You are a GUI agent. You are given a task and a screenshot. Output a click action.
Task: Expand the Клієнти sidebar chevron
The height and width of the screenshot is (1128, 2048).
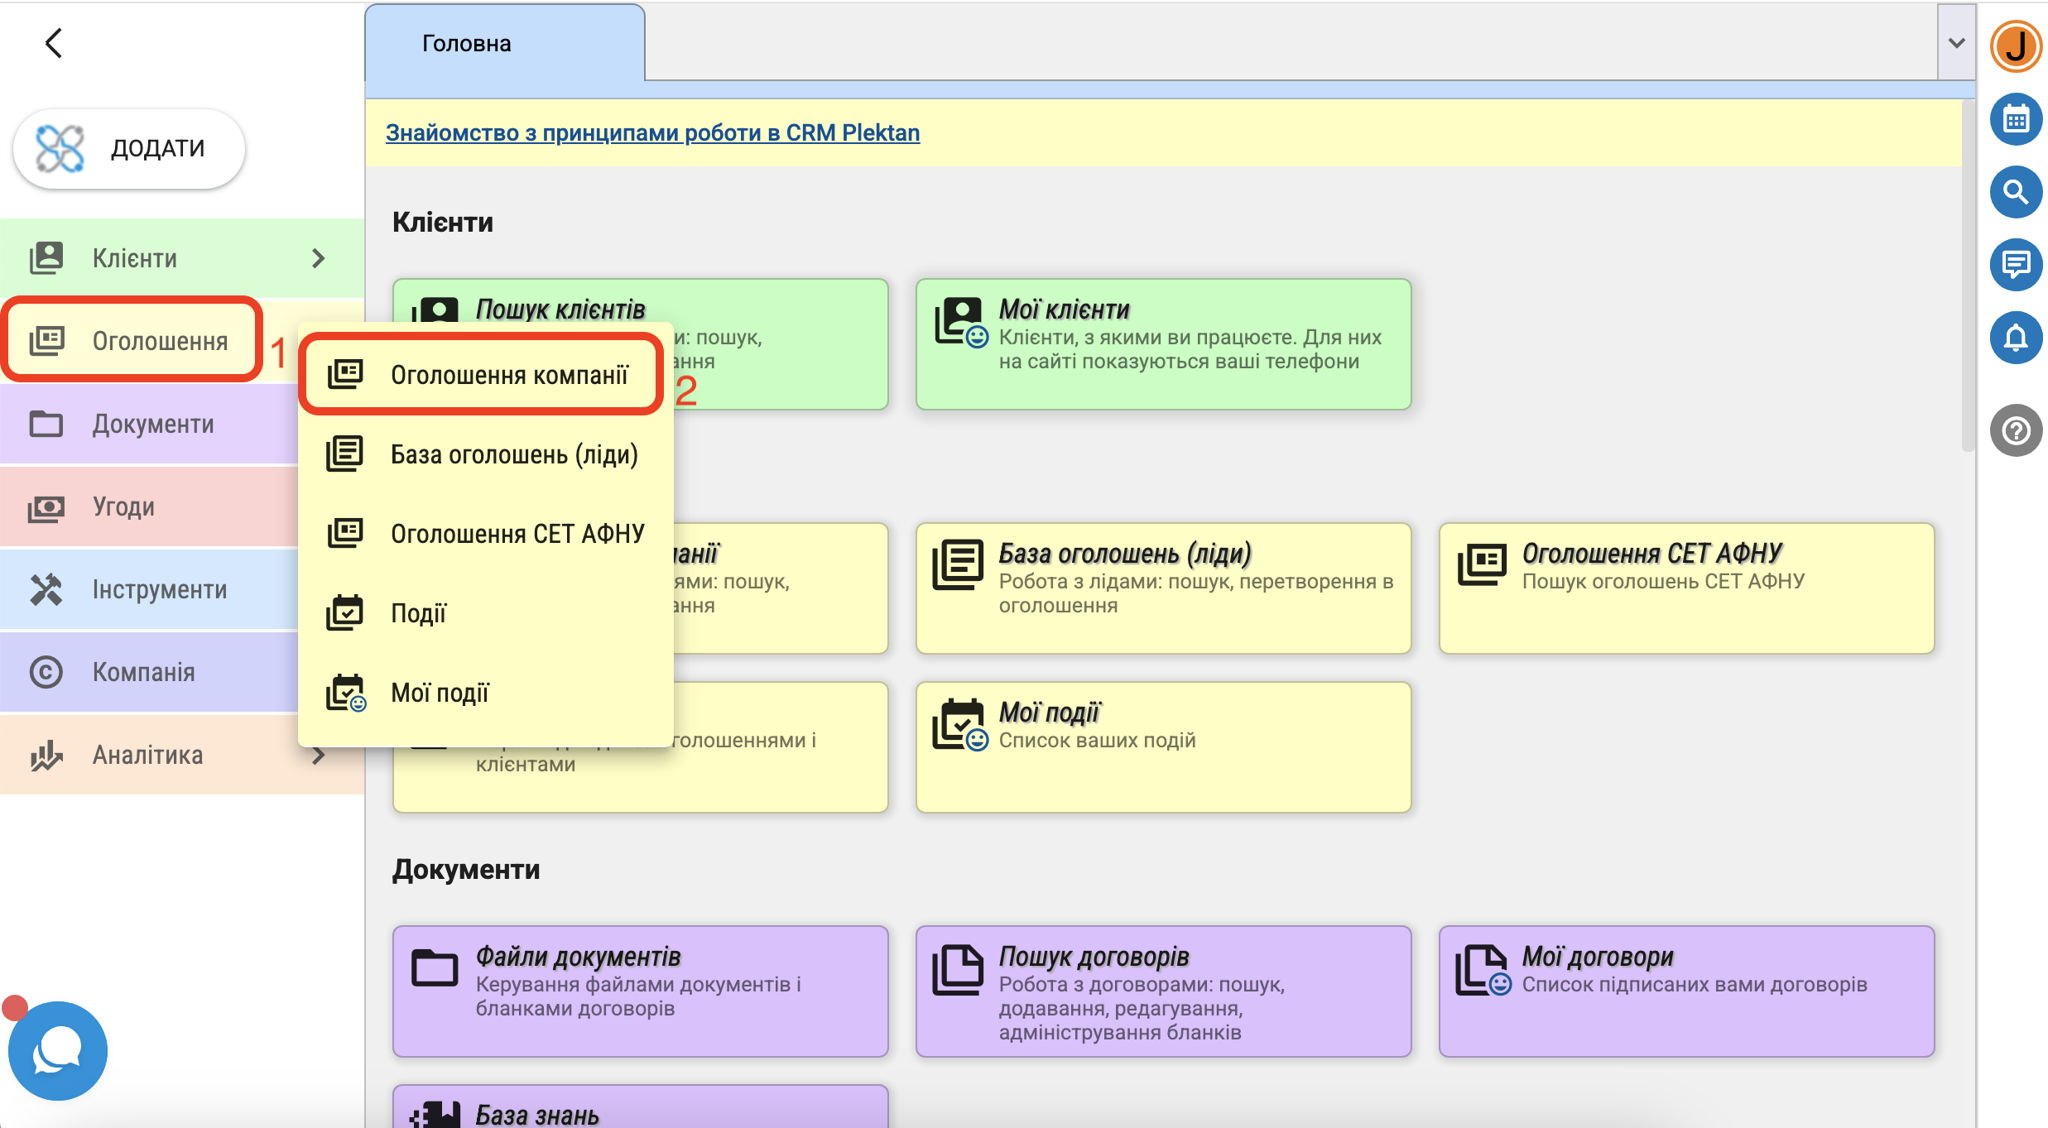pos(318,258)
